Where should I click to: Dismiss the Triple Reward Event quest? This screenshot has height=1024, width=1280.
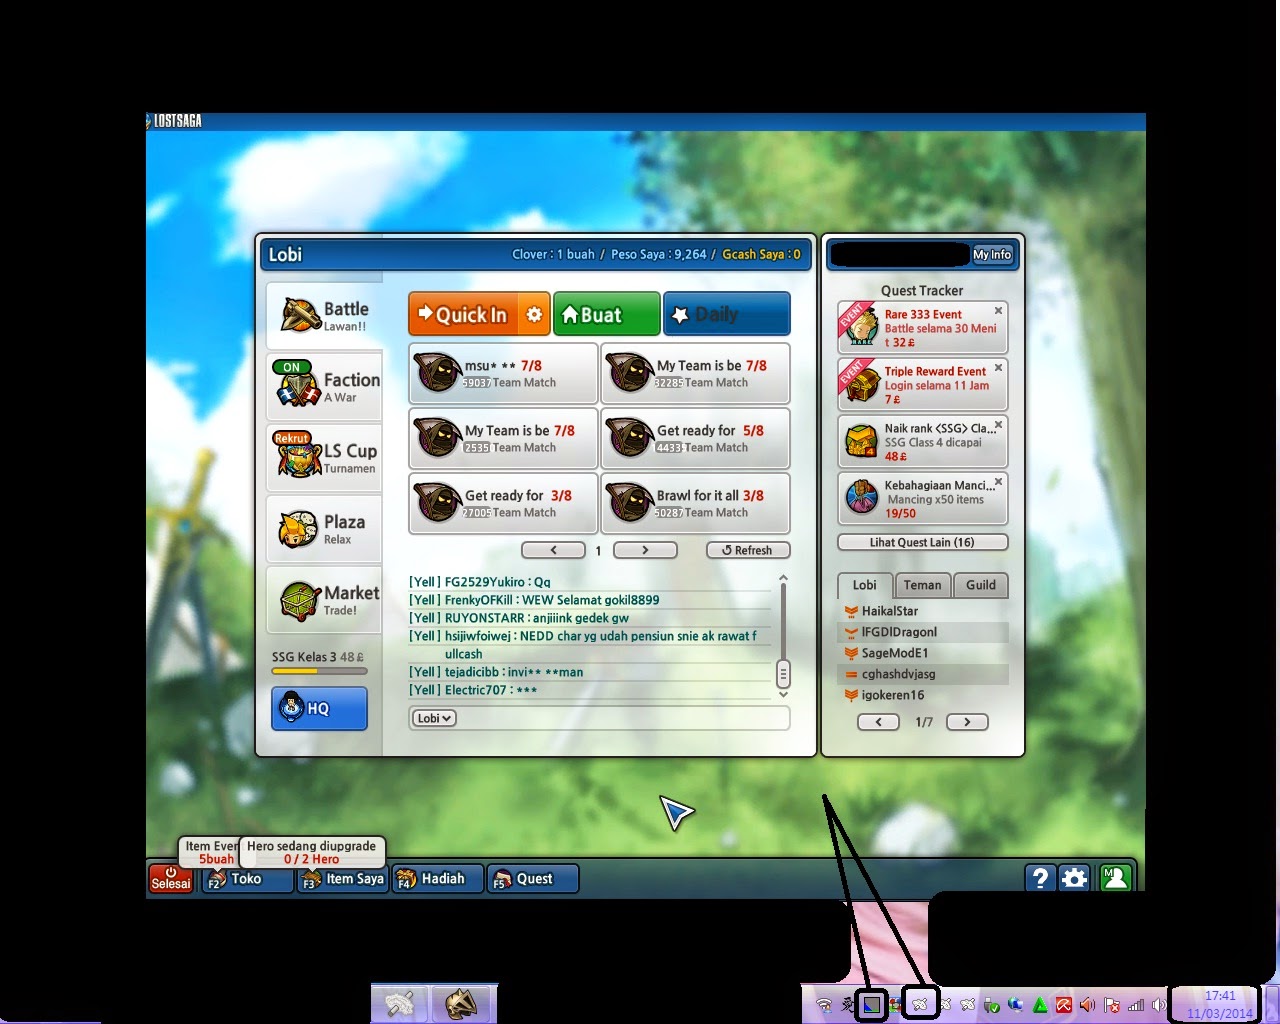click(998, 368)
